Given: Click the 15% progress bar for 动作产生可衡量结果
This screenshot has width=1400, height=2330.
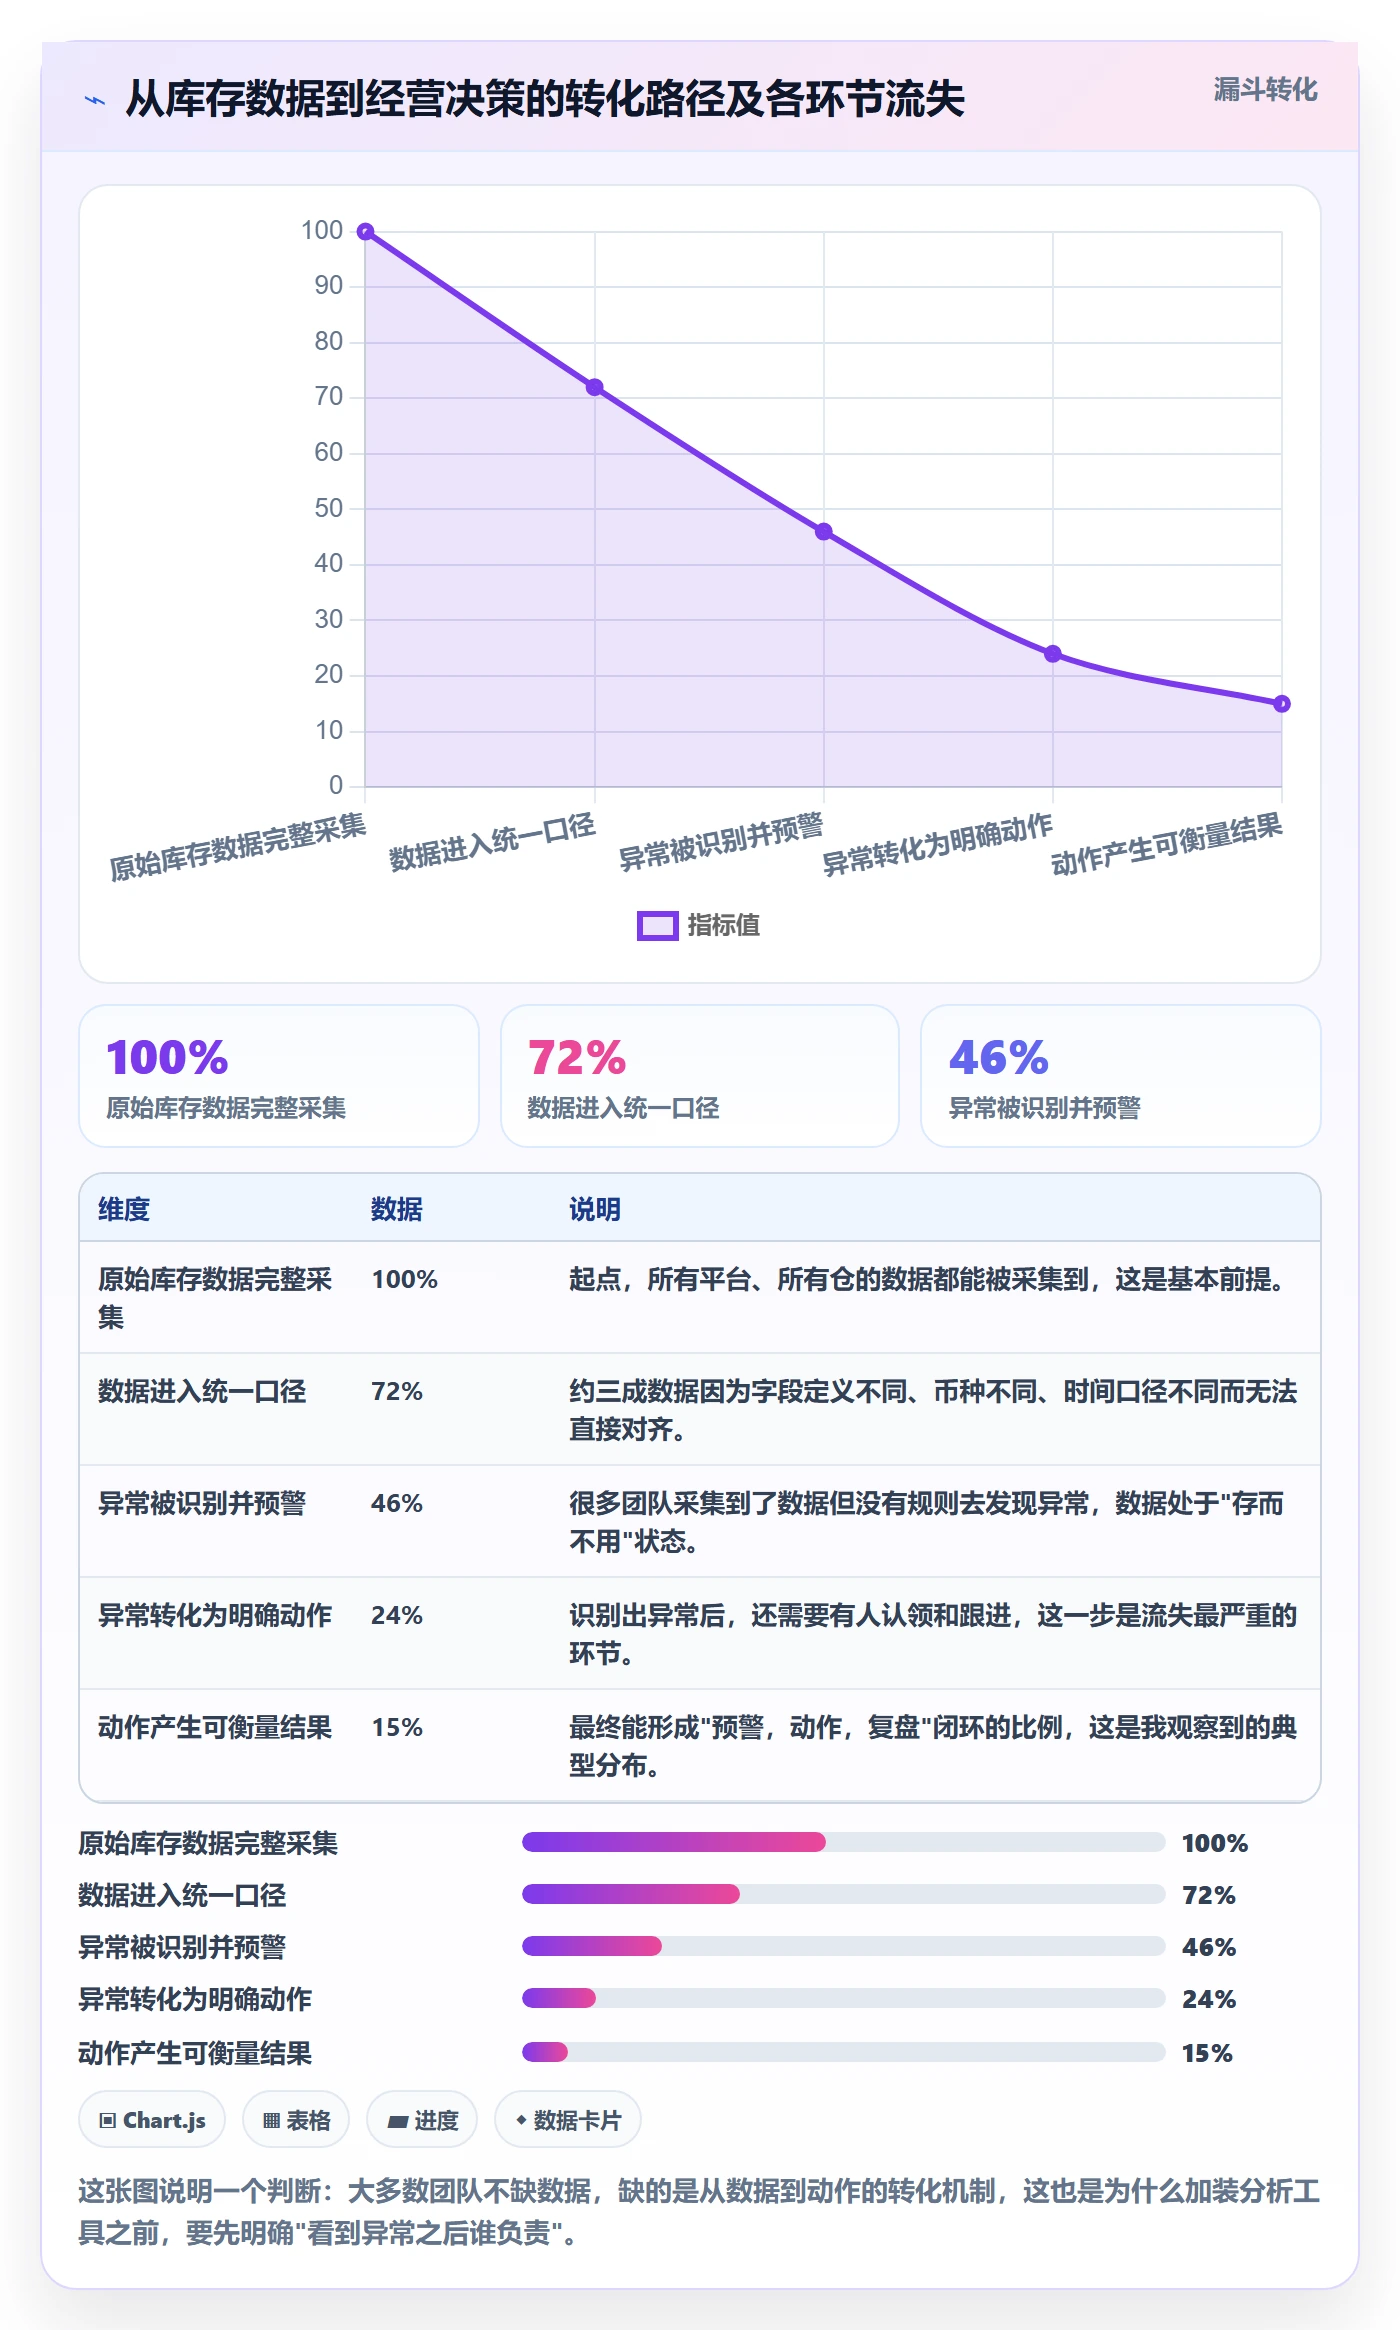Looking at the screenshot, I should (x=844, y=2052).
